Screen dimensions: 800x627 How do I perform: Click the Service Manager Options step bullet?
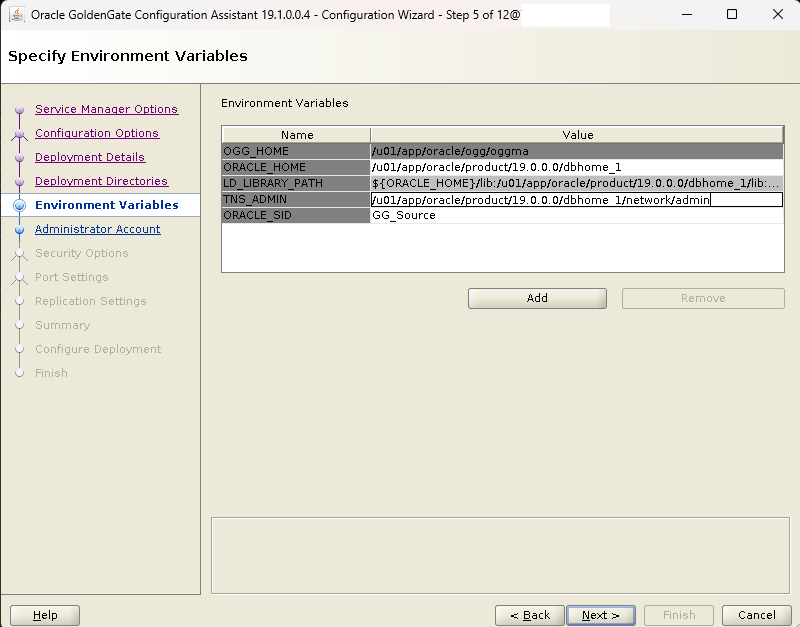(x=19, y=109)
